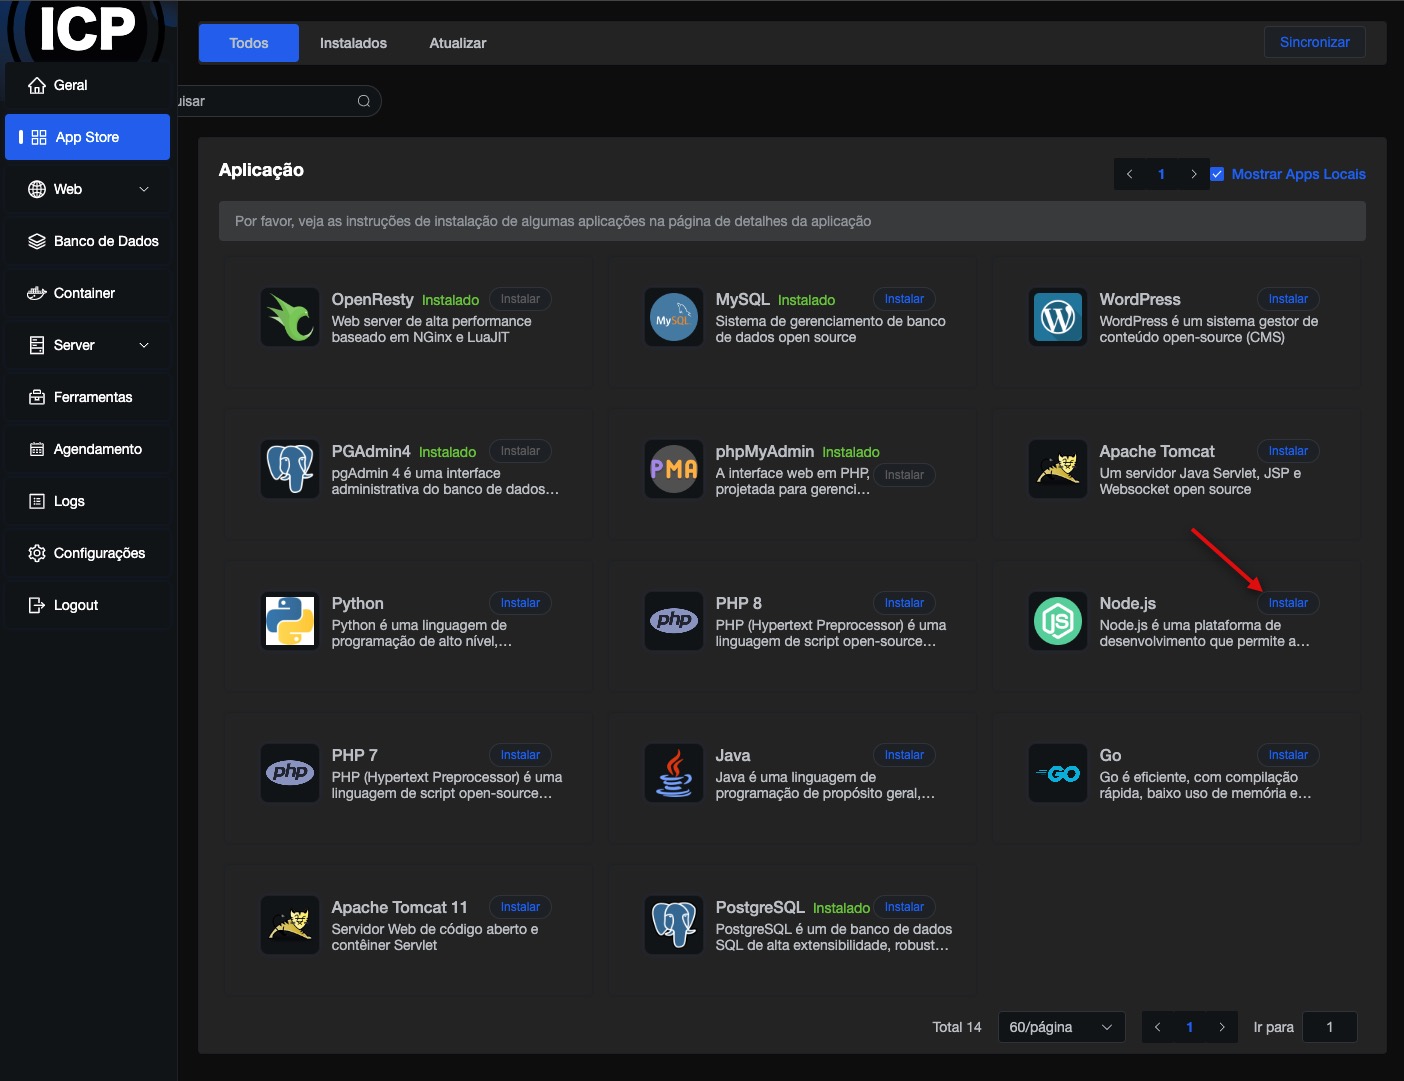Image resolution: width=1404 pixels, height=1081 pixels.
Task: Click the Apache Tomcat cat icon
Action: tap(1058, 469)
